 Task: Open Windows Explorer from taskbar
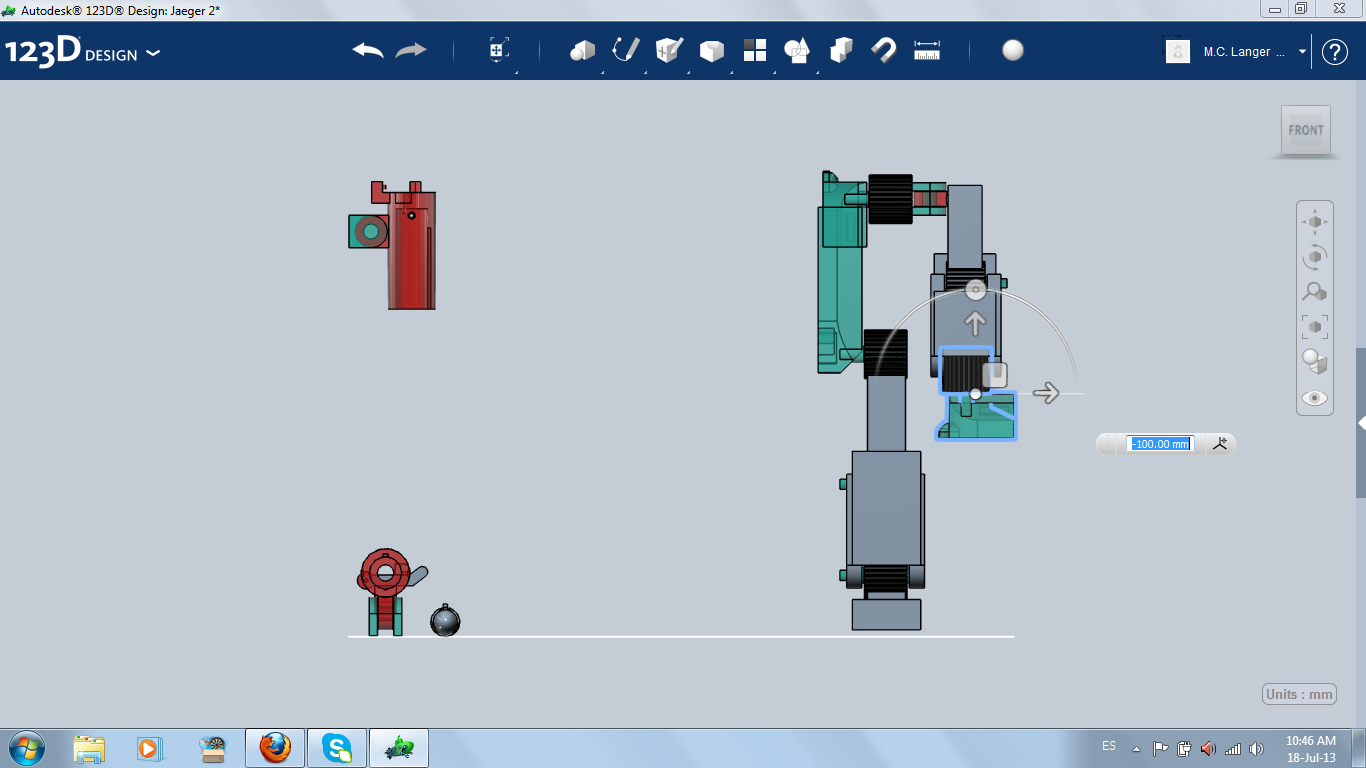pyautogui.click(x=89, y=748)
